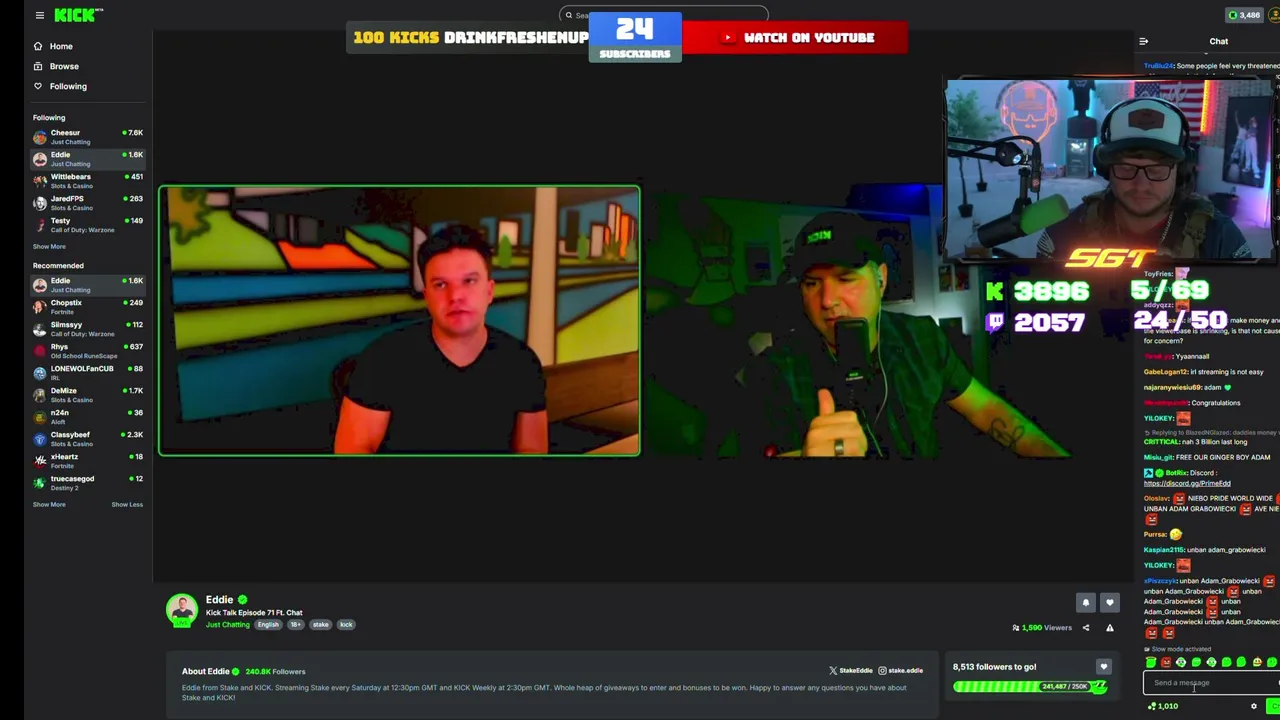Viewport: 1280px width, 720px height.
Task: Open Cheesur's channel in the Following list
Action: (x=88, y=137)
